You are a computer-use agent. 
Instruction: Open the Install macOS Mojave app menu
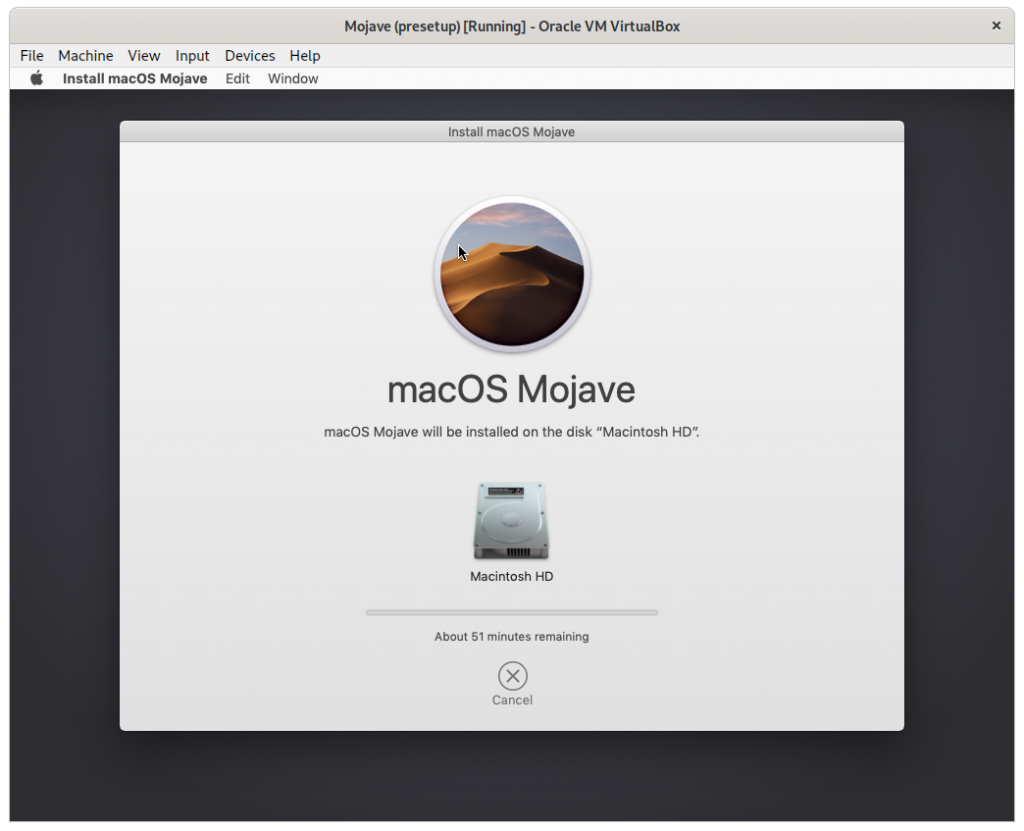click(135, 79)
